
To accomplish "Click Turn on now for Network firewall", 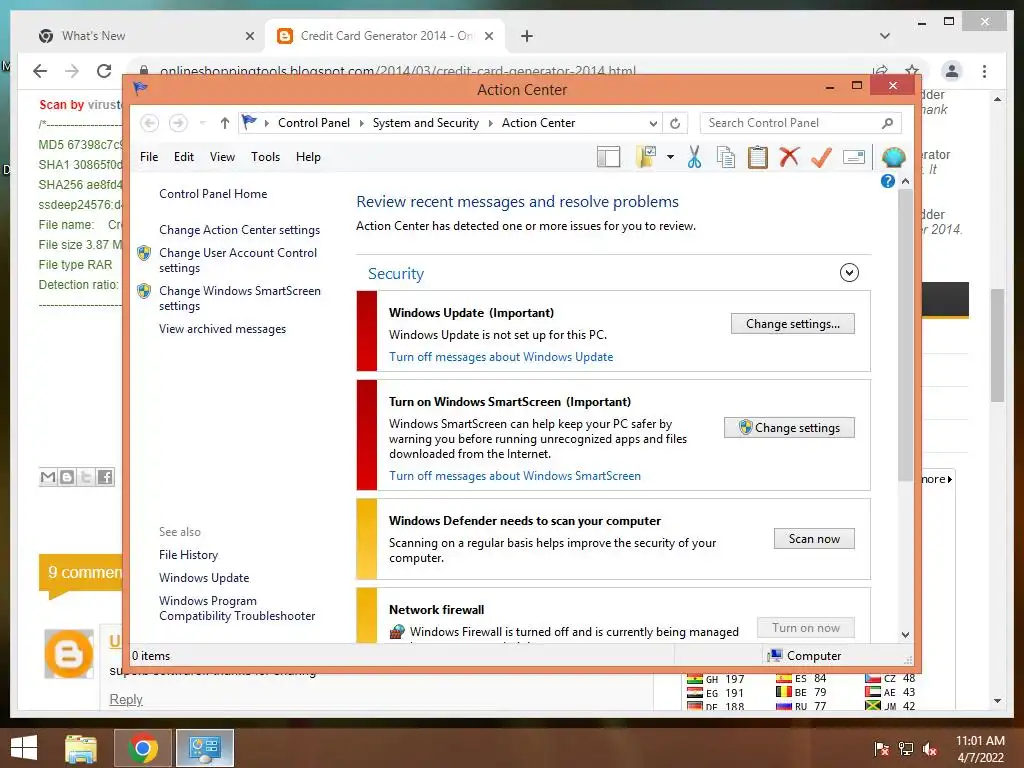I will 806,628.
